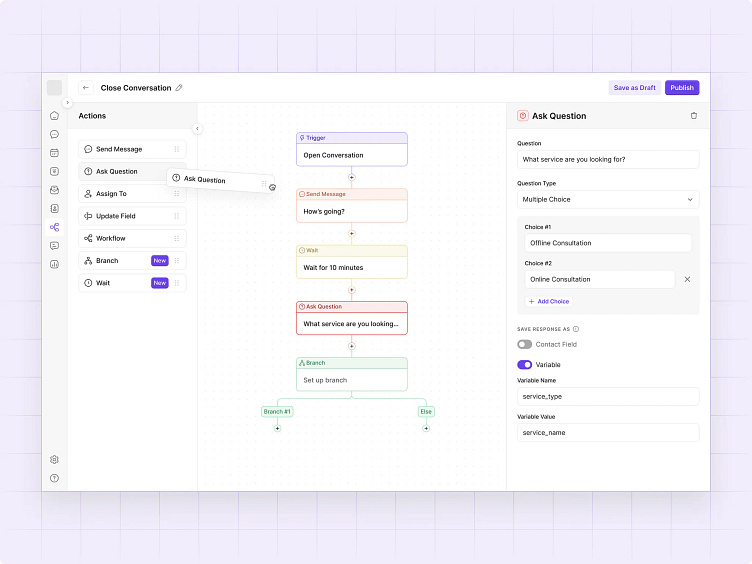Edit the Variable Value field
Screen dimensions: 752x564
[x=608, y=433]
